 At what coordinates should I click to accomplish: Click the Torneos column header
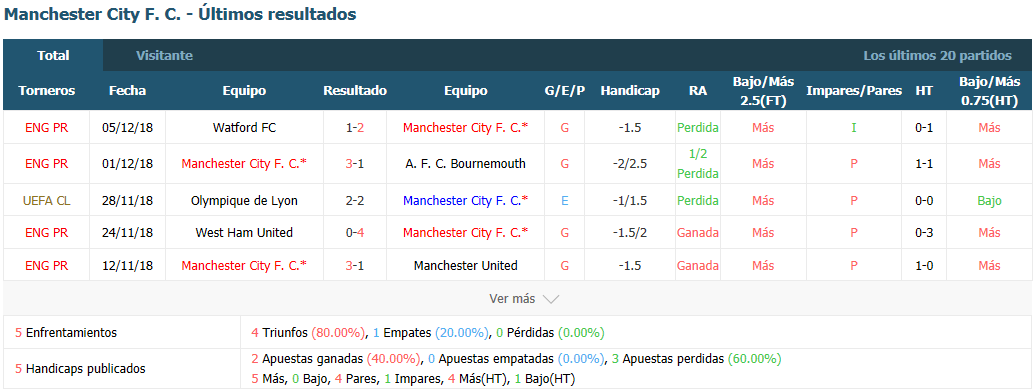[x=46, y=90]
